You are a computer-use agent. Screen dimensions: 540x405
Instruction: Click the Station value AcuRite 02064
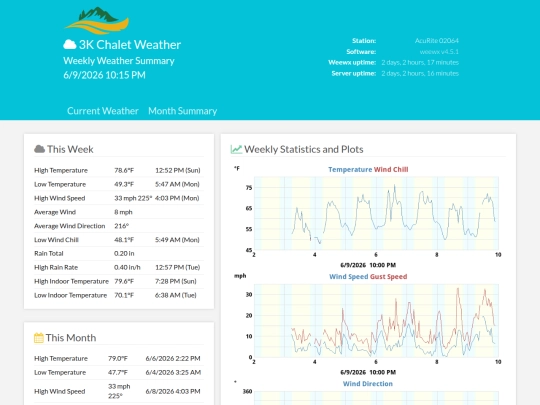pyautogui.click(x=437, y=41)
